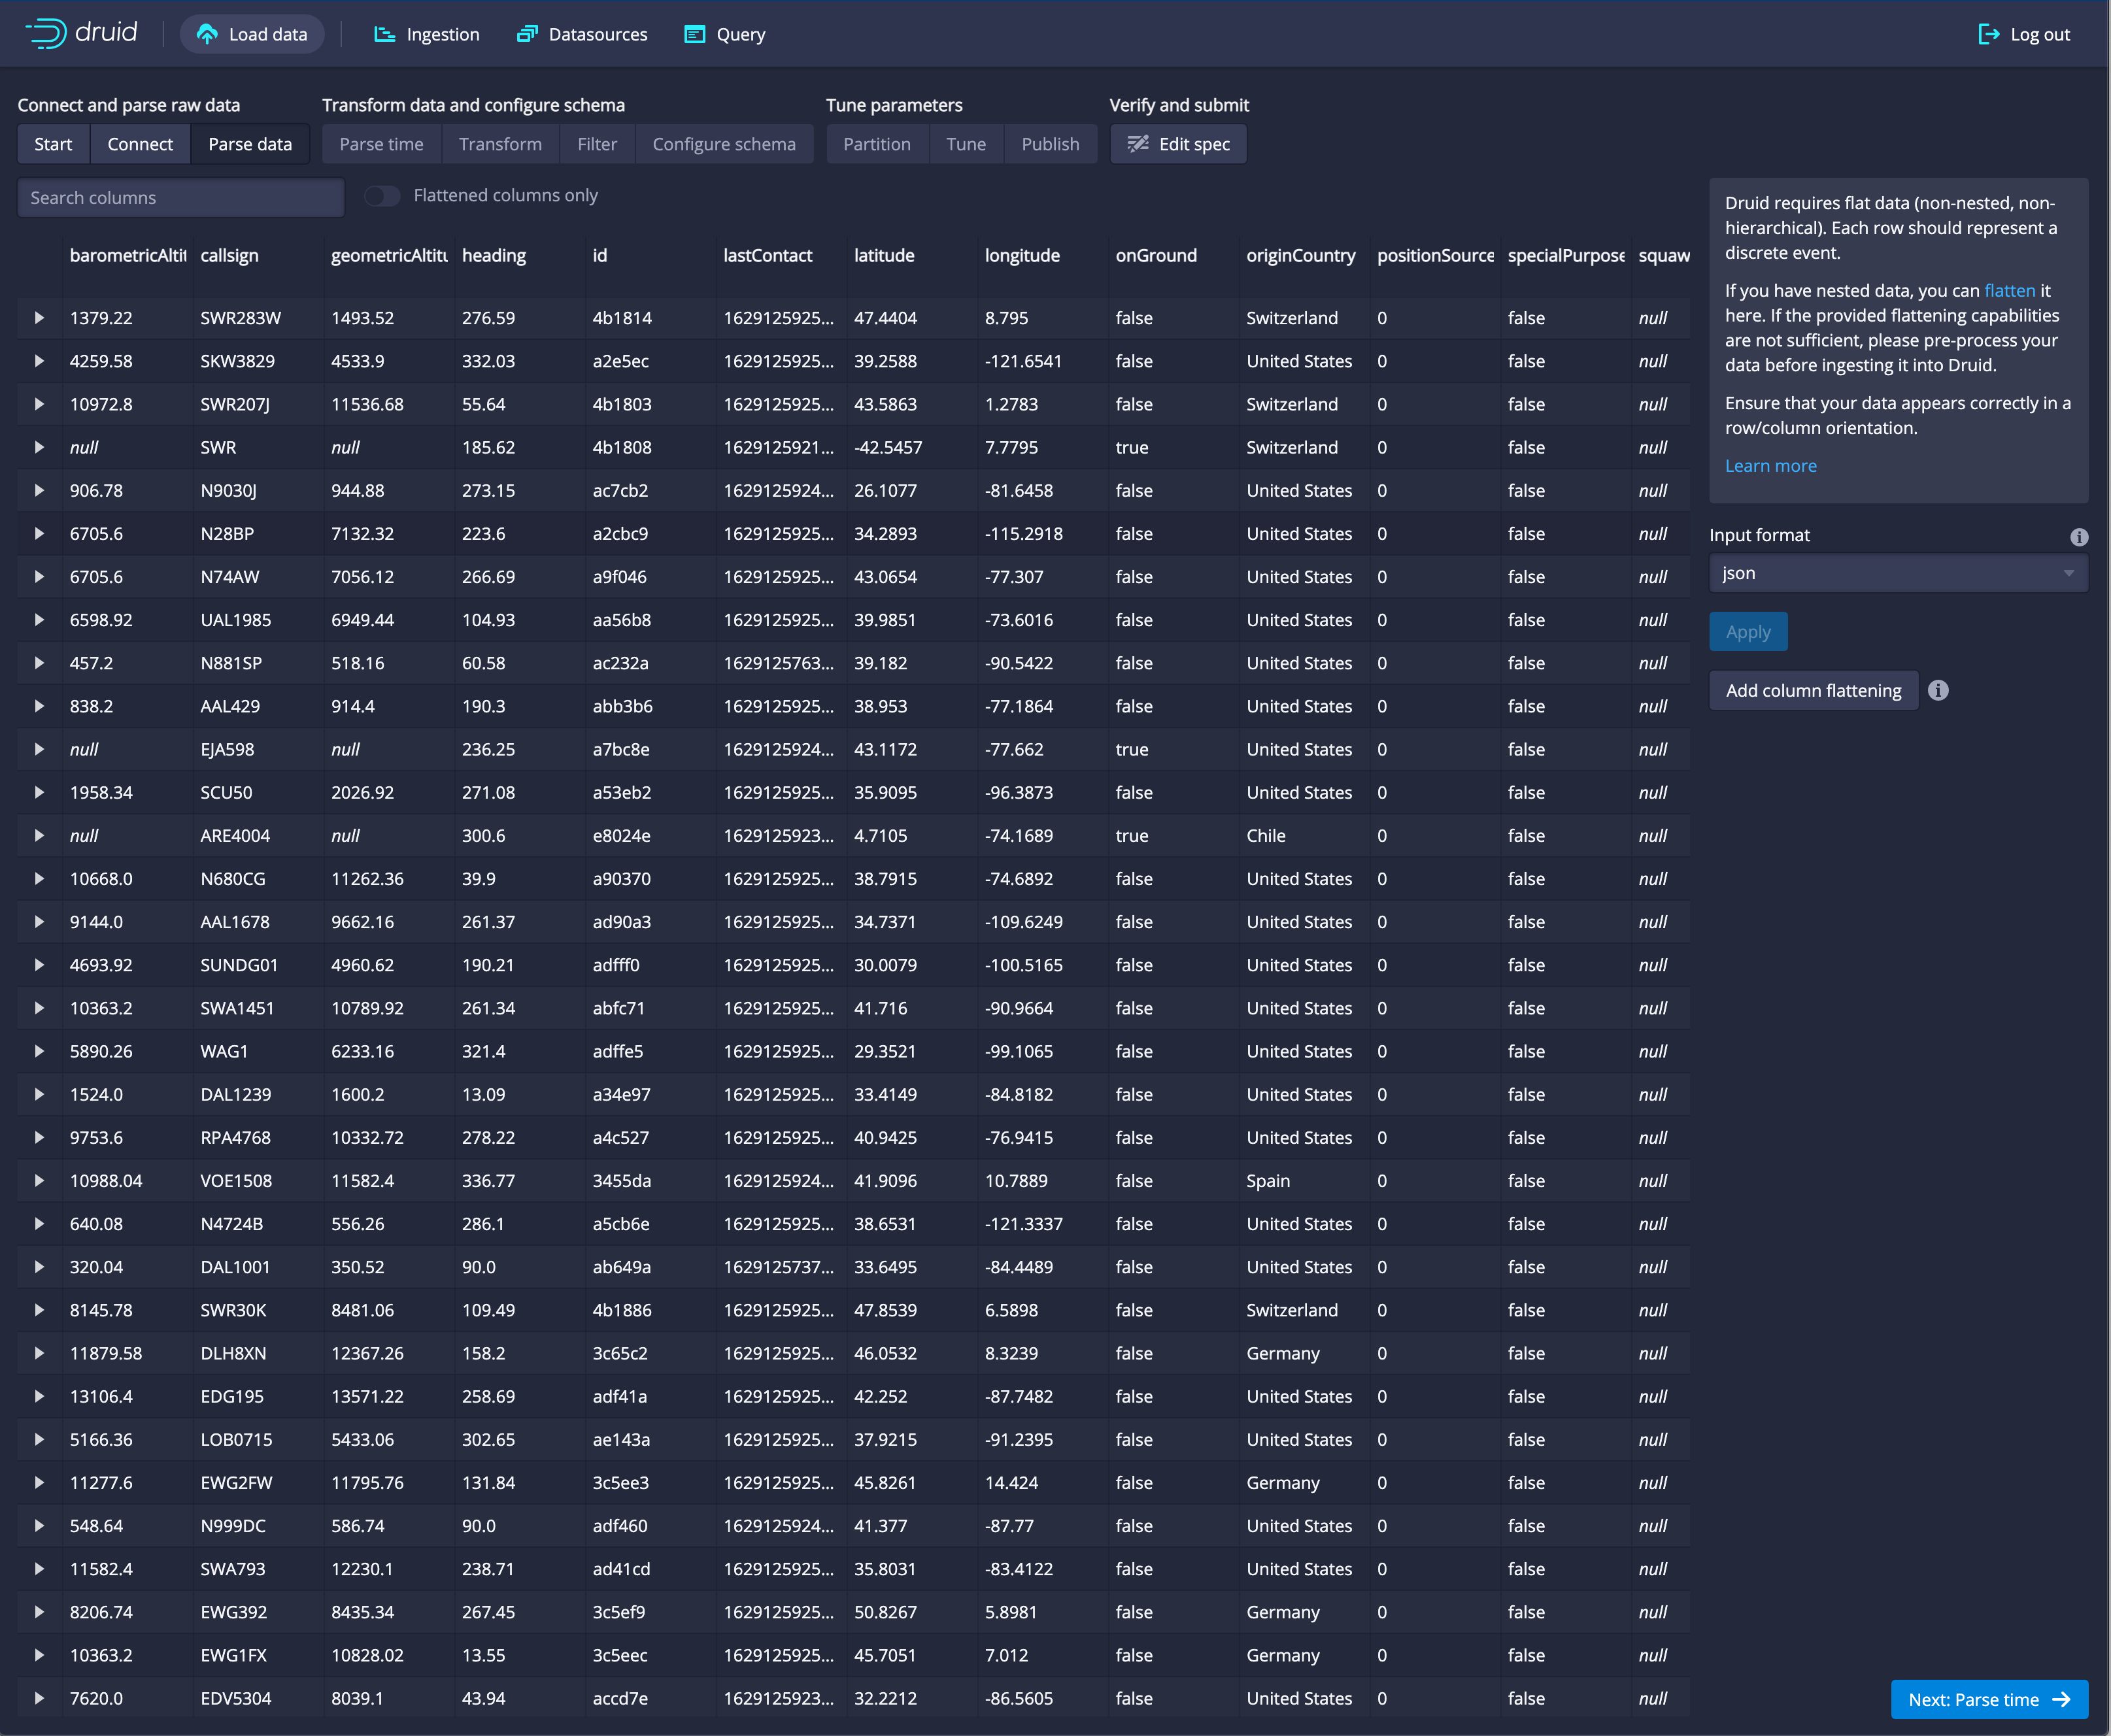Expand the row with callsign N9030J
Screen dimensions: 2111x1736
(39, 490)
